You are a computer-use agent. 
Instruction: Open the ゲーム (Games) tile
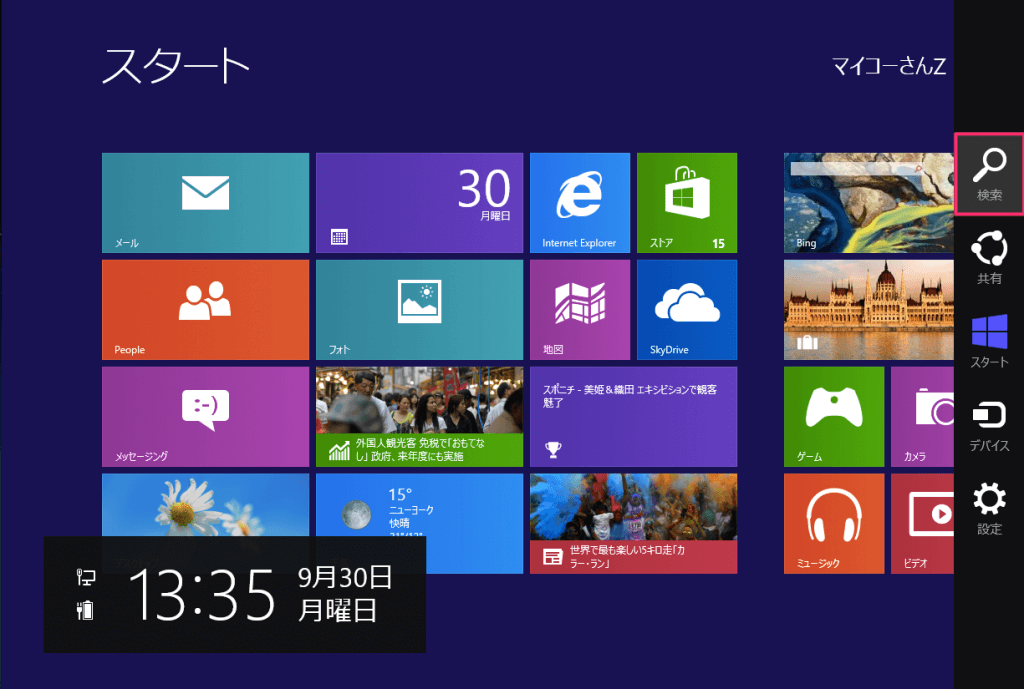point(834,417)
